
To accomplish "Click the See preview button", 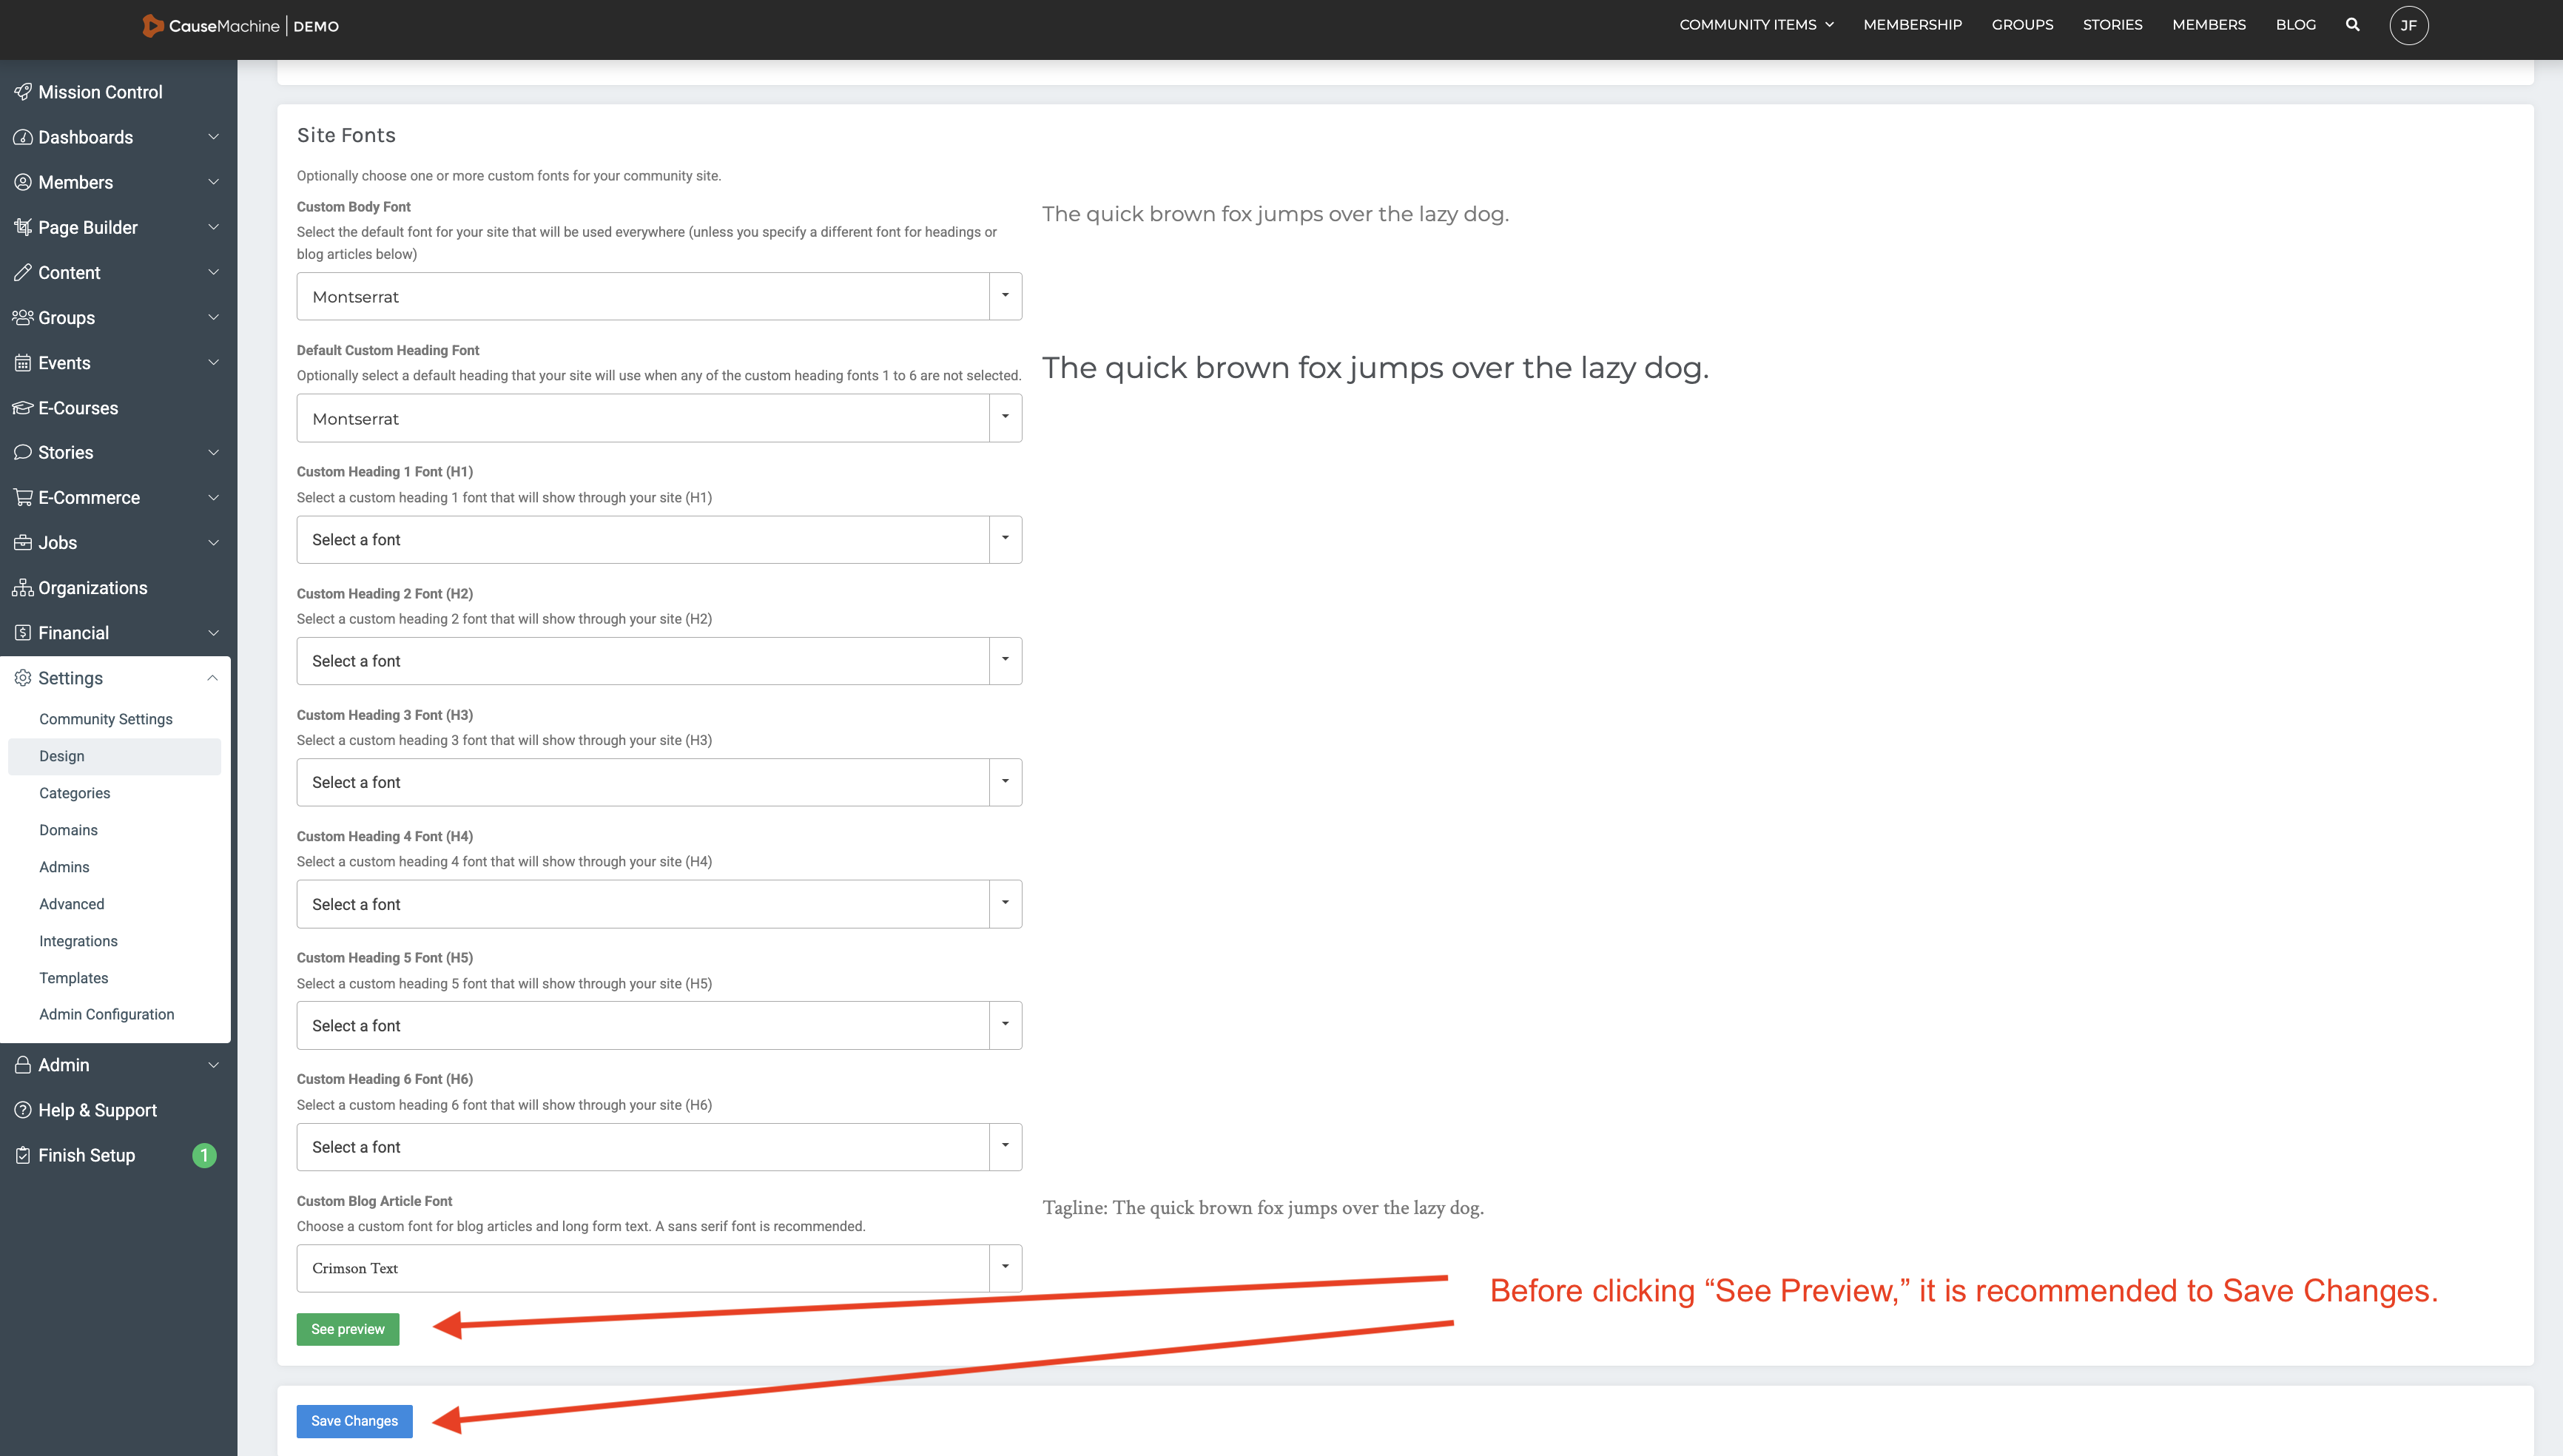I will [347, 1329].
